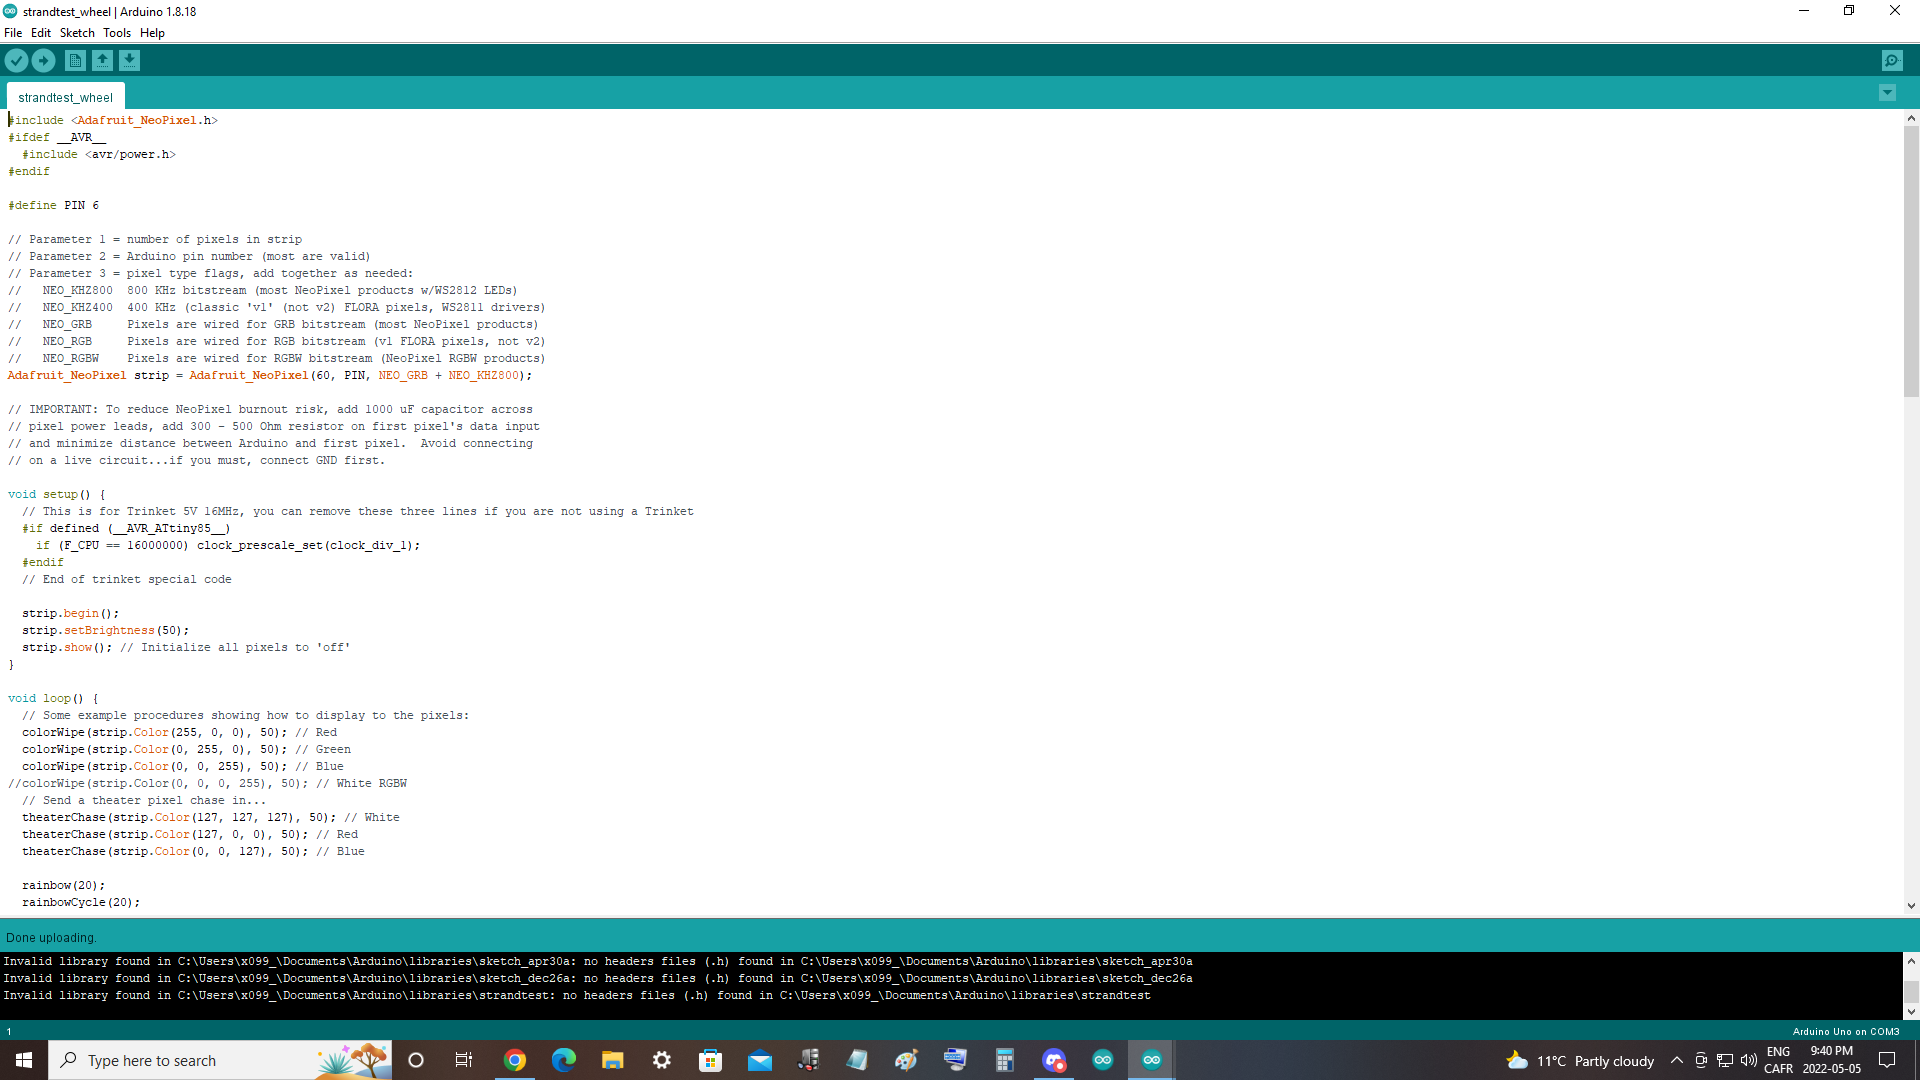Screen dimensions: 1920x1080
Task: Open a sketch using the toolbar icon
Action: 102,60
